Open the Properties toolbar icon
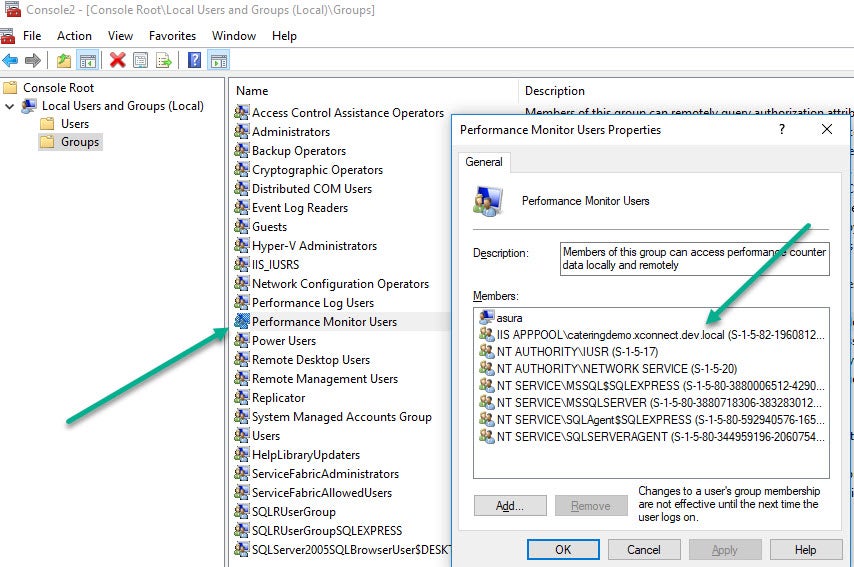Viewport: 854px width, 567px height. tap(141, 60)
